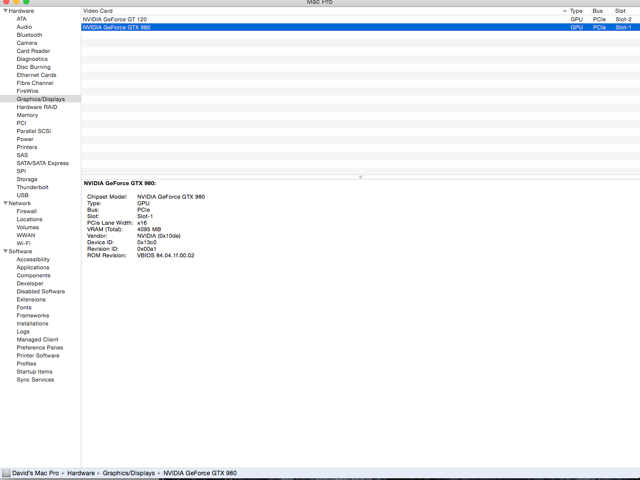The height and width of the screenshot is (480, 640).
Task: Open Hardware RAID entry
Action: 37,107
